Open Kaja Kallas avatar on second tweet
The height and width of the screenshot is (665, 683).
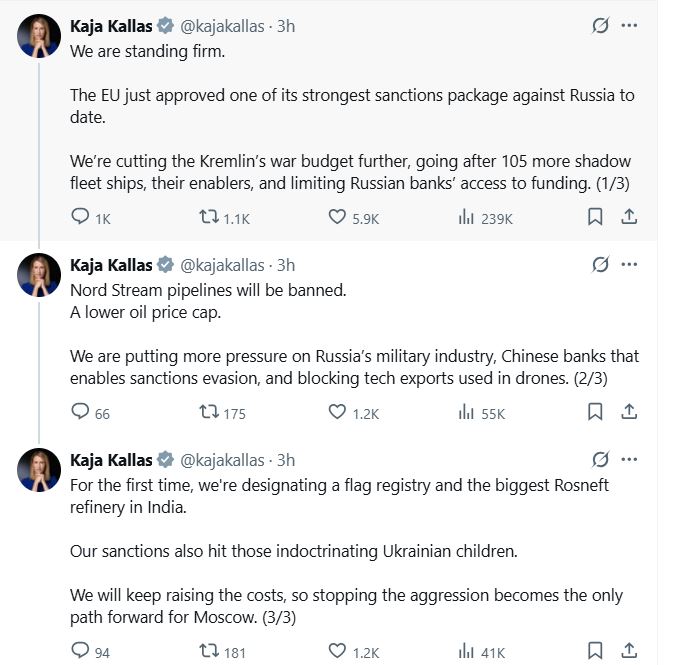pos(40,275)
